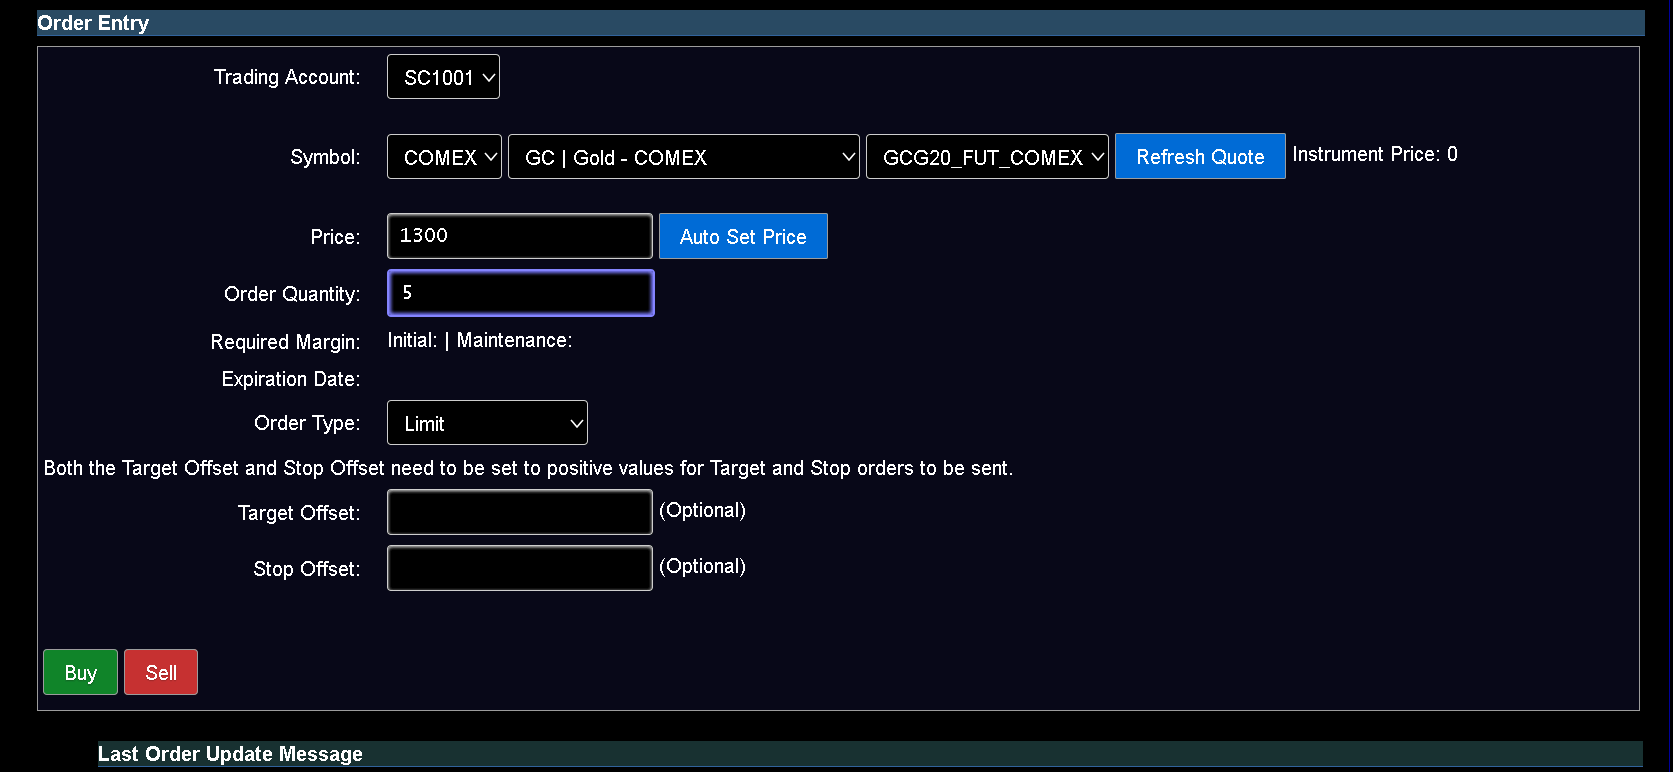Click into the Stop Offset field
The width and height of the screenshot is (1673, 772).
point(520,568)
